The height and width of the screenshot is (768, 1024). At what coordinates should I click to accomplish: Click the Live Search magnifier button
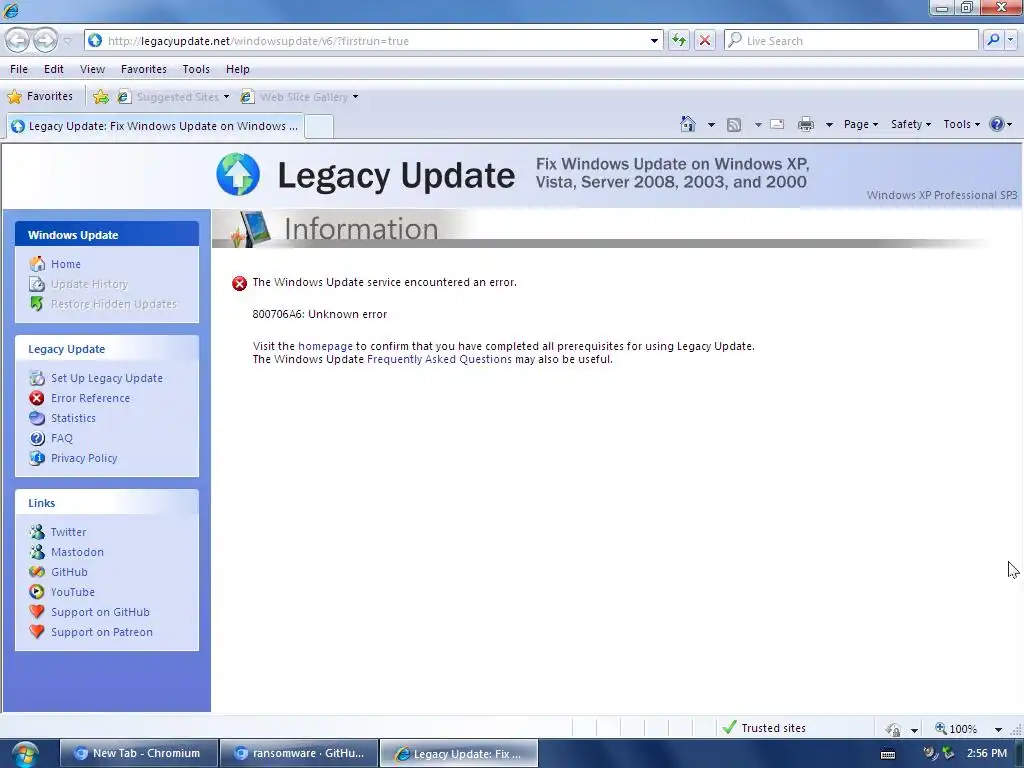993,40
